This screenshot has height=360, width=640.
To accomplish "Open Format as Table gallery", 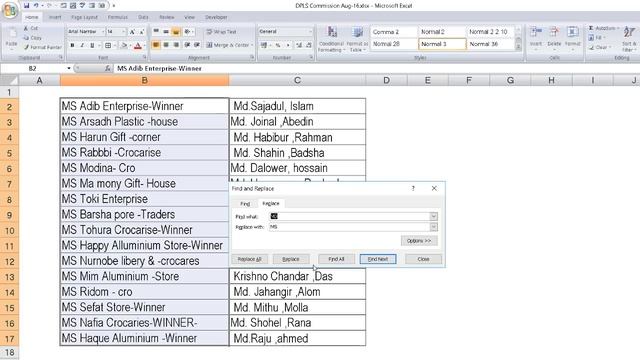I will (x=357, y=39).
